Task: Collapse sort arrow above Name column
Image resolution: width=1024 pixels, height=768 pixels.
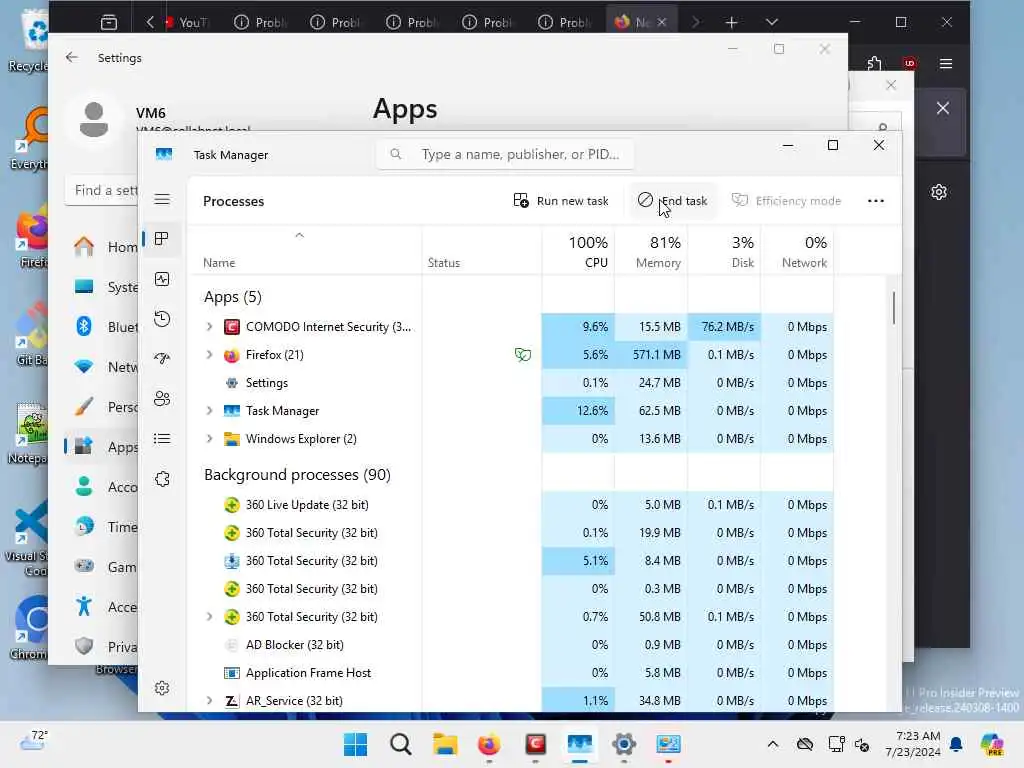Action: pos(300,235)
